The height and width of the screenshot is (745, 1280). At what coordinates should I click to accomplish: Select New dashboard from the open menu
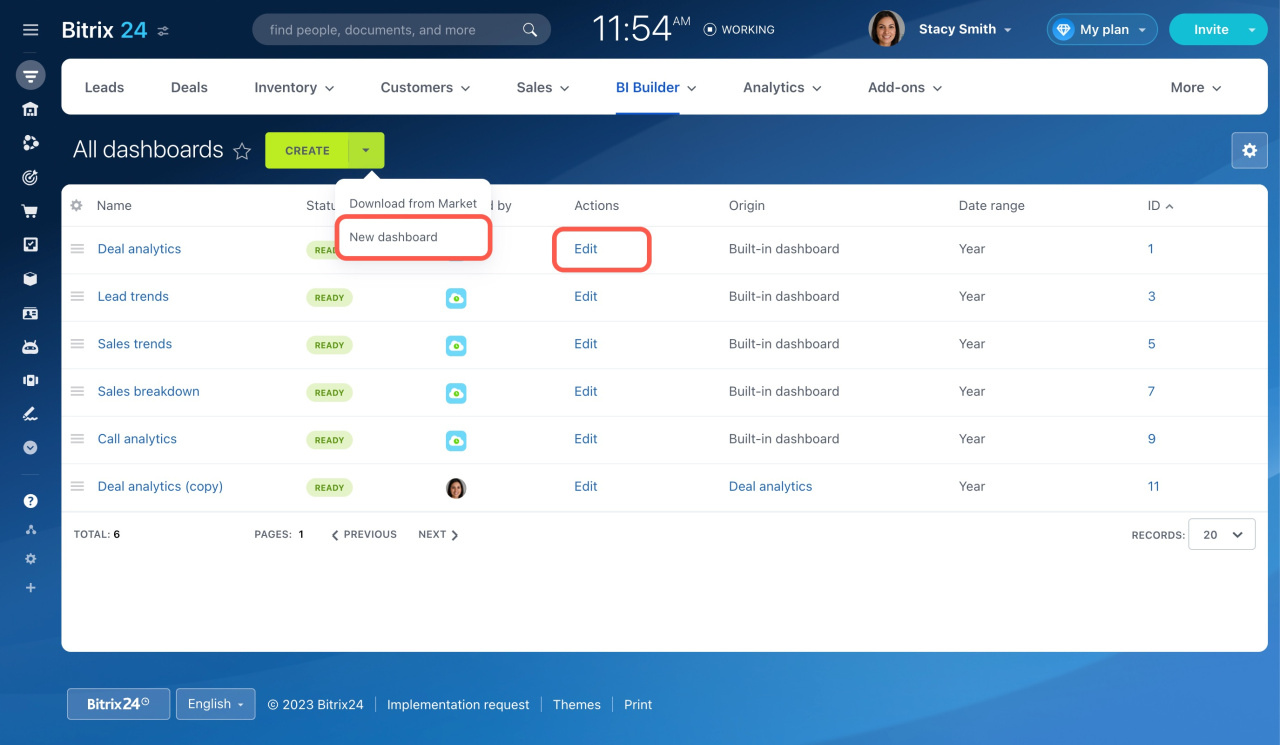[394, 237]
